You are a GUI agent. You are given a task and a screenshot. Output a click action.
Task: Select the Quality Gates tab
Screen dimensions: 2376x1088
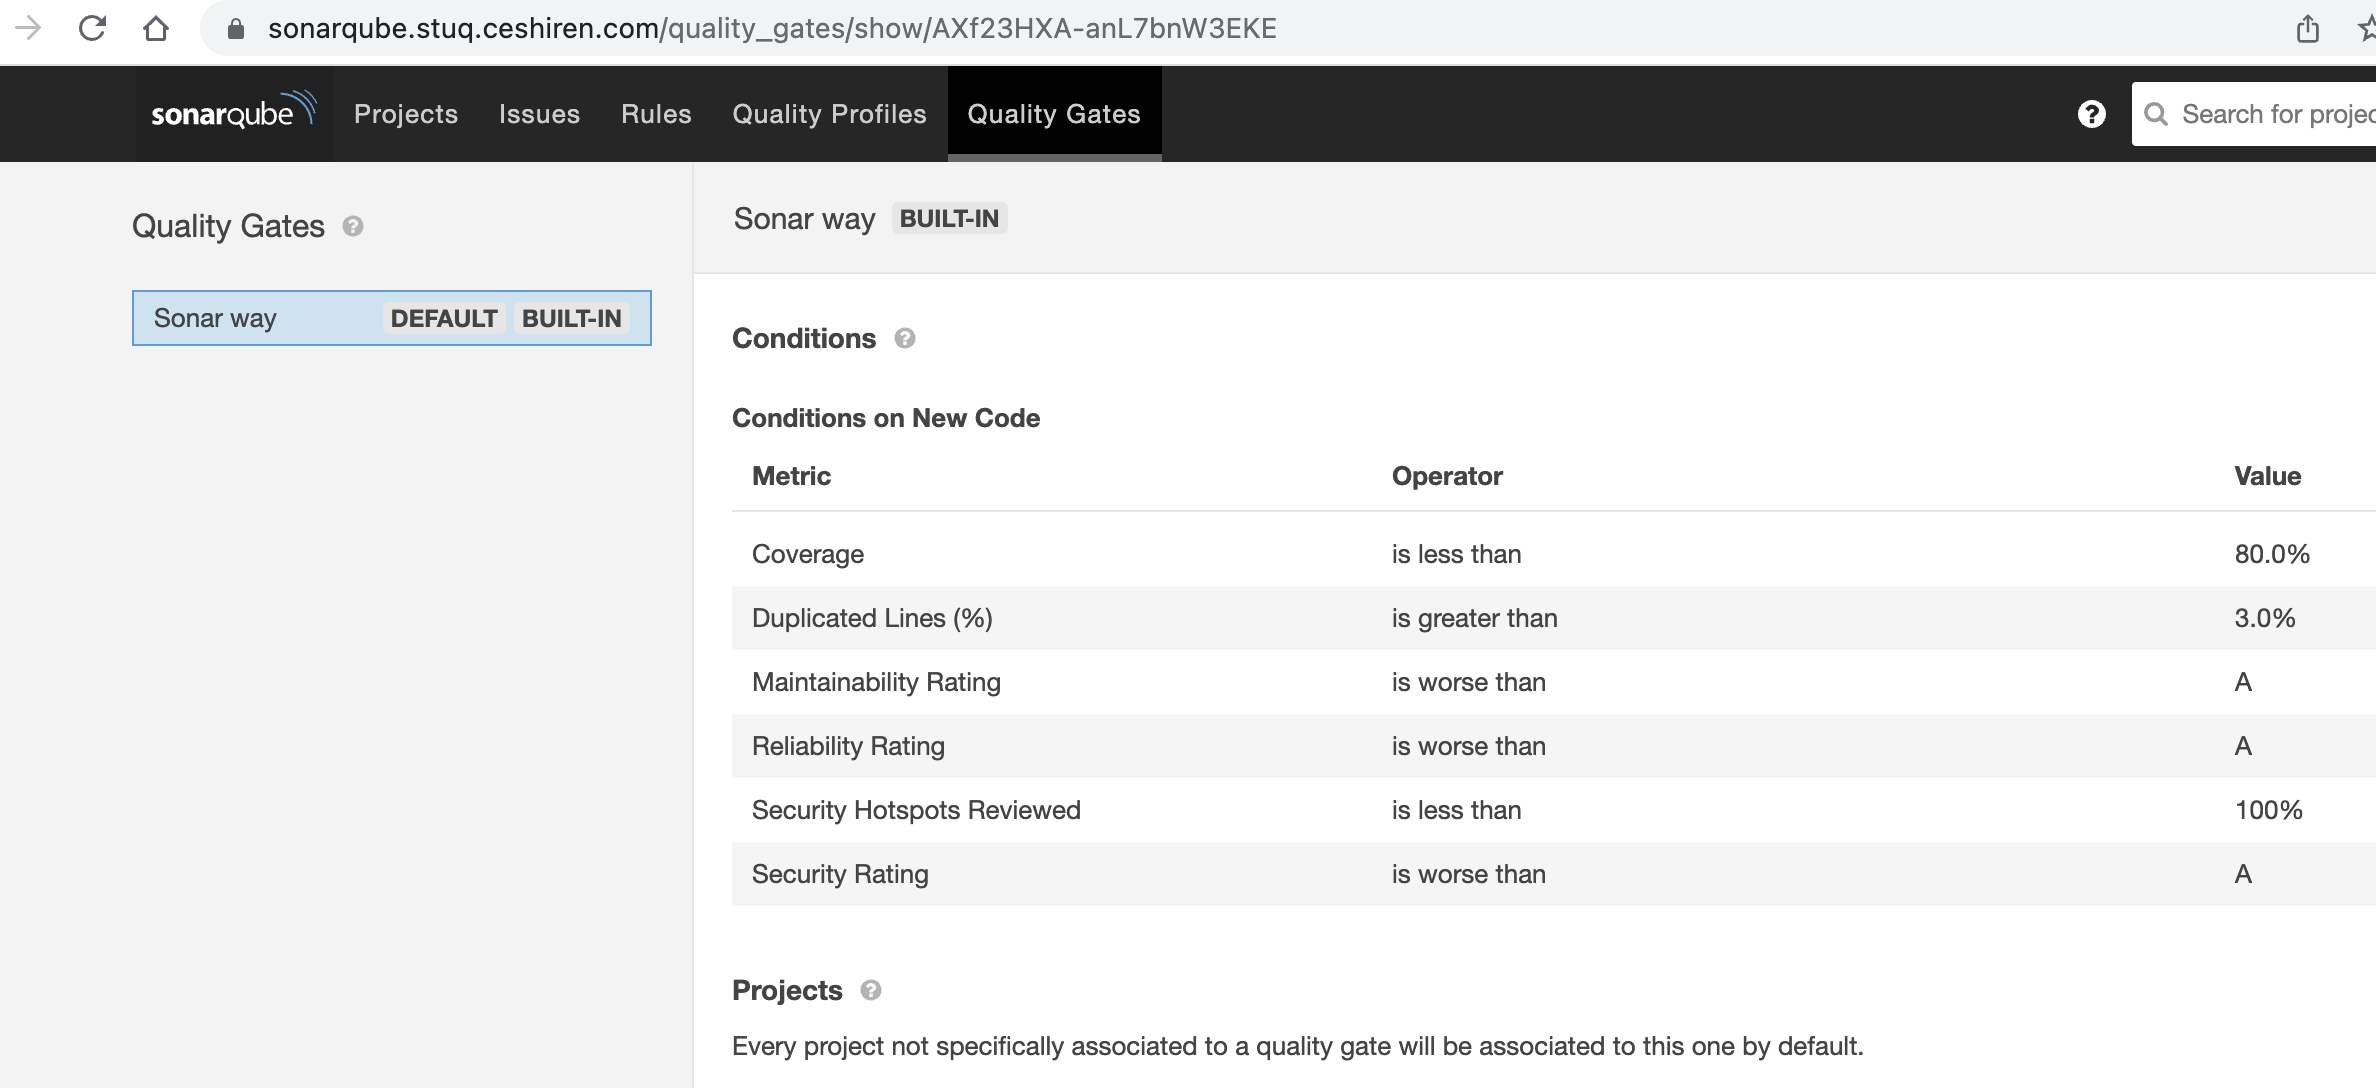[x=1054, y=114]
